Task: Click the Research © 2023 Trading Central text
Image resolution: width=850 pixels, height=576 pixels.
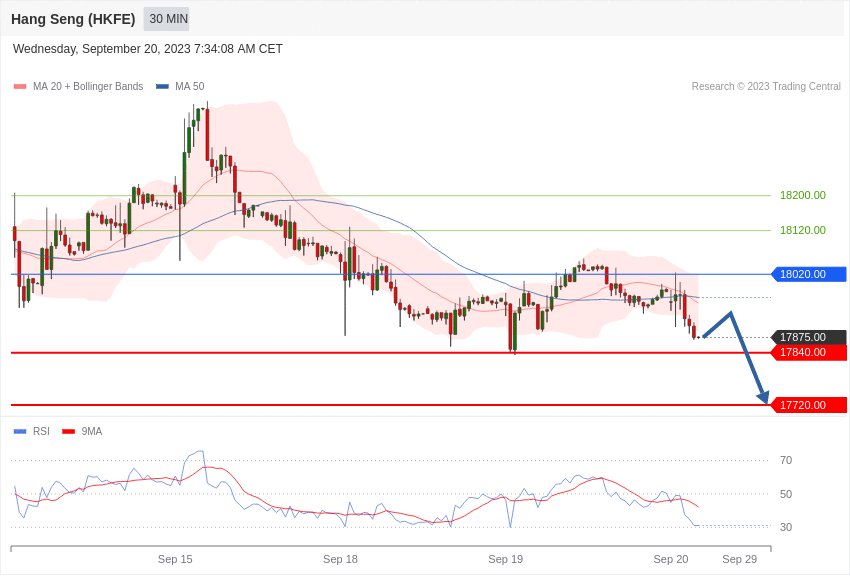Action: (x=766, y=87)
